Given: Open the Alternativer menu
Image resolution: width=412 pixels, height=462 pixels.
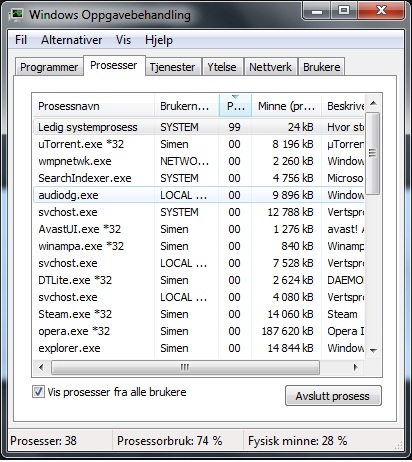Looking at the screenshot, I should [72, 40].
